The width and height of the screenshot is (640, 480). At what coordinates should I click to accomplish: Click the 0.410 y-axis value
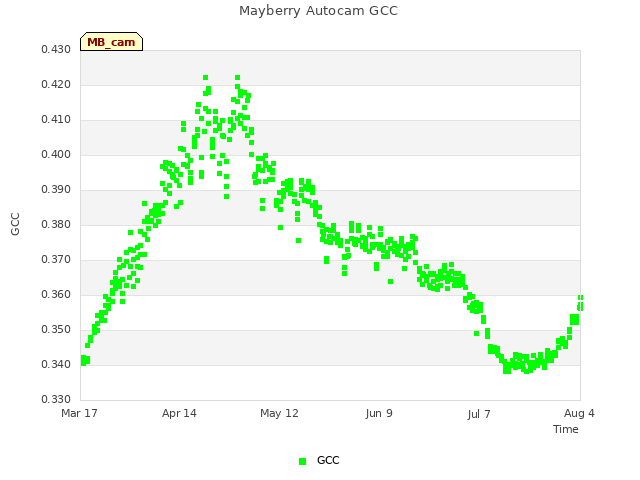pyautogui.click(x=56, y=120)
